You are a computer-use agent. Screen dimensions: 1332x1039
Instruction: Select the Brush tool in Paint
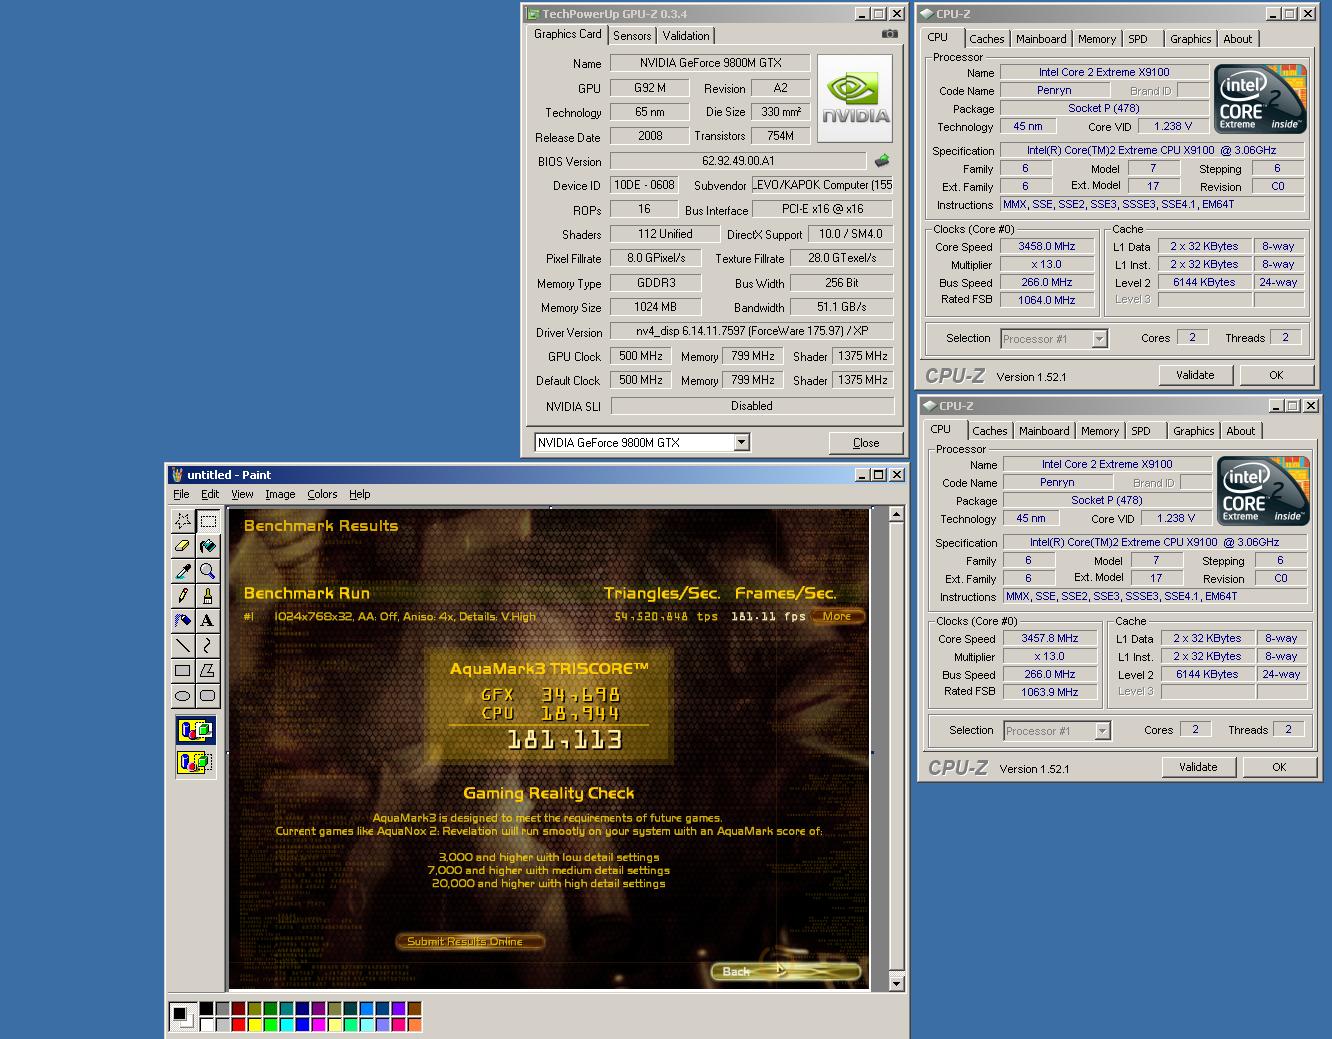click(x=207, y=595)
